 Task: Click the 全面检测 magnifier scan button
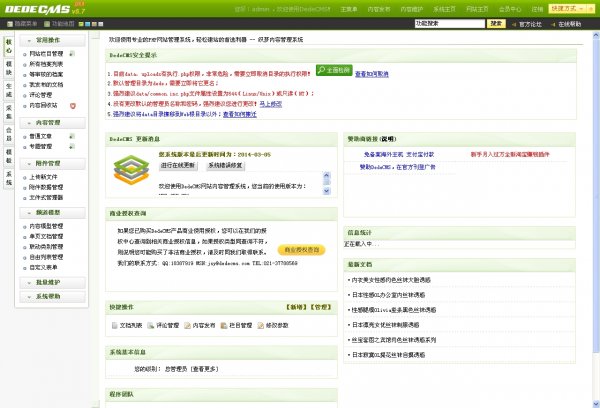tap(334, 70)
